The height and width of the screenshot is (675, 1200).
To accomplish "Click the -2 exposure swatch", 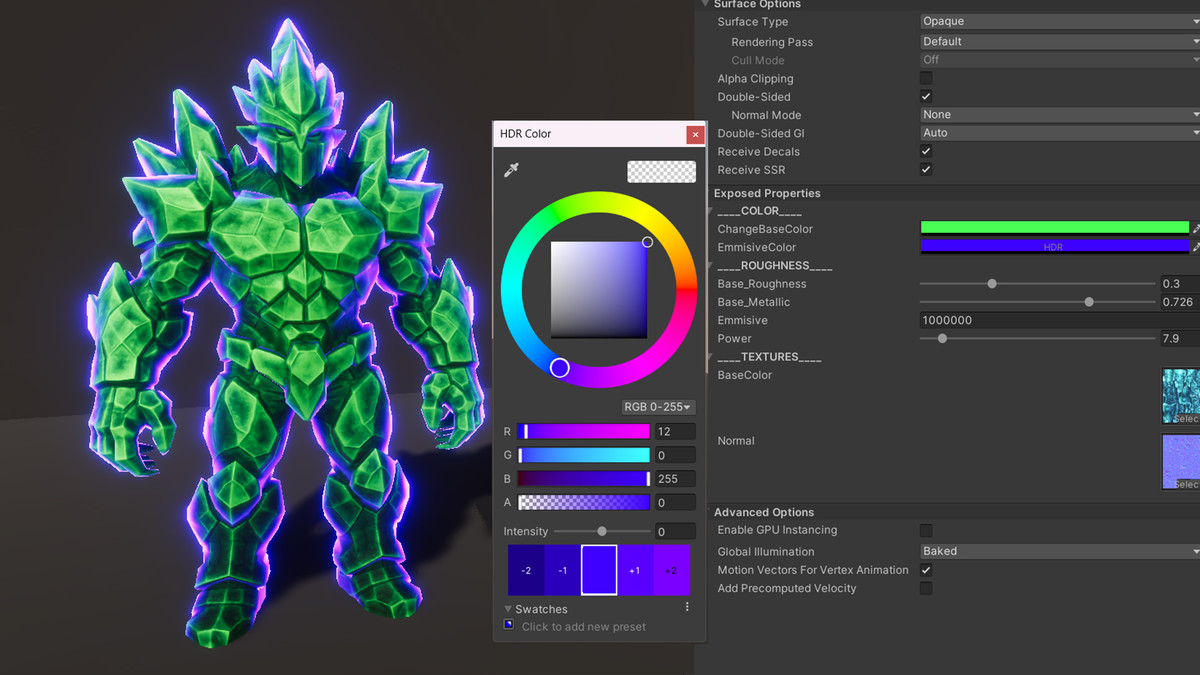I will pos(526,570).
